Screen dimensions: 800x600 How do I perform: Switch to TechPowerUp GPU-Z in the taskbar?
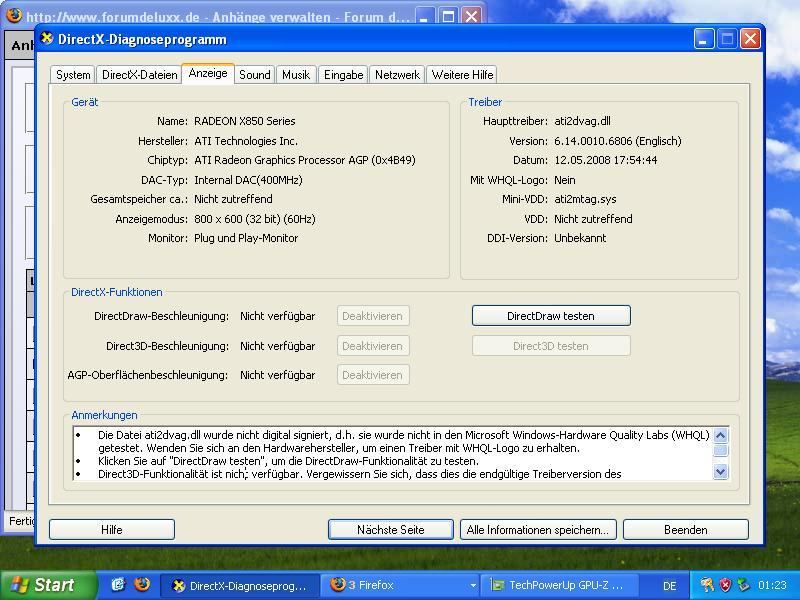pyautogui.click(x=560, y=585)
